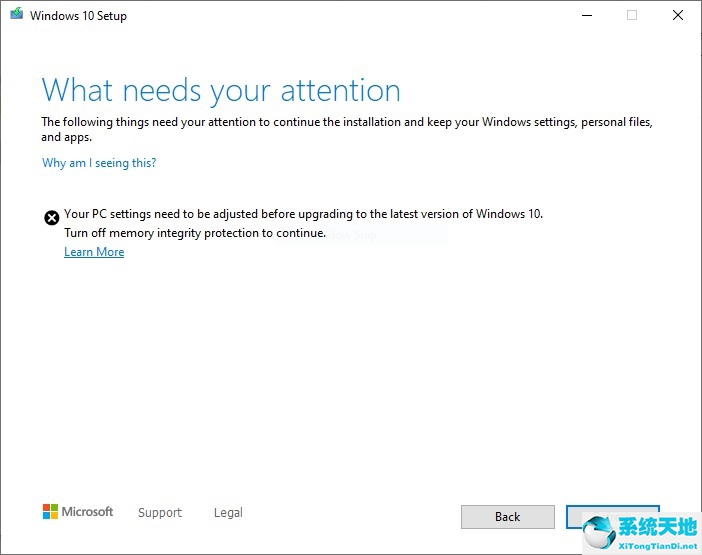702x555 pixels.
Task: Click the Microsoft logo in the footer
Action: pos(78,512)
